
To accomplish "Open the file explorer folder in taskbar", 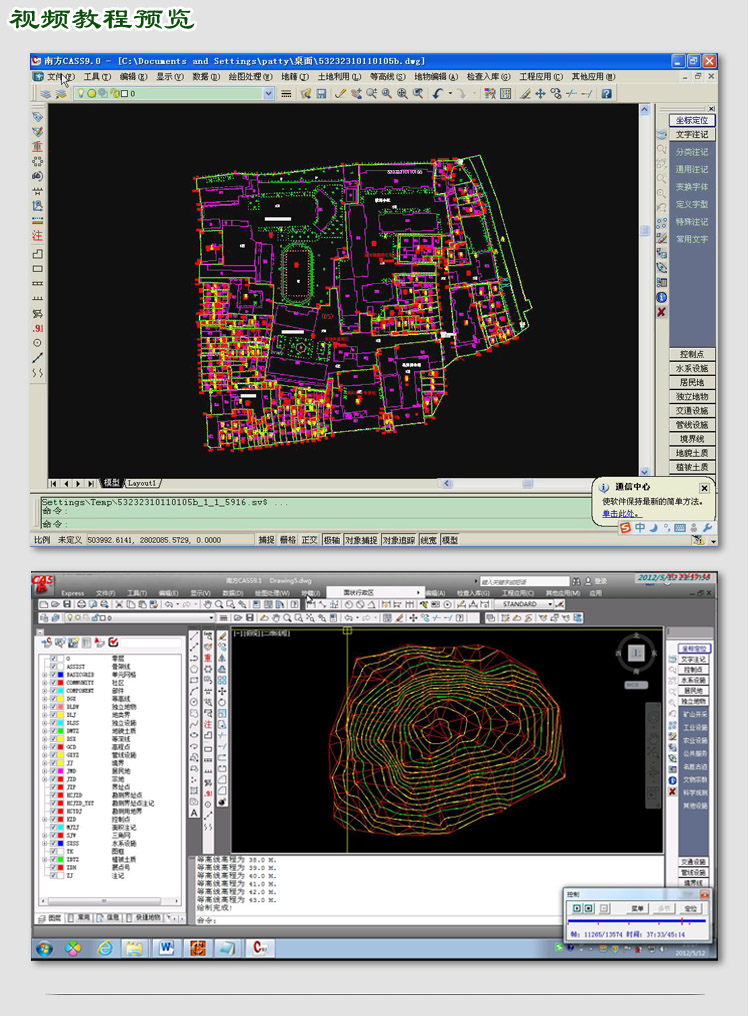I will pyautogui.click(x=135, y=949).
